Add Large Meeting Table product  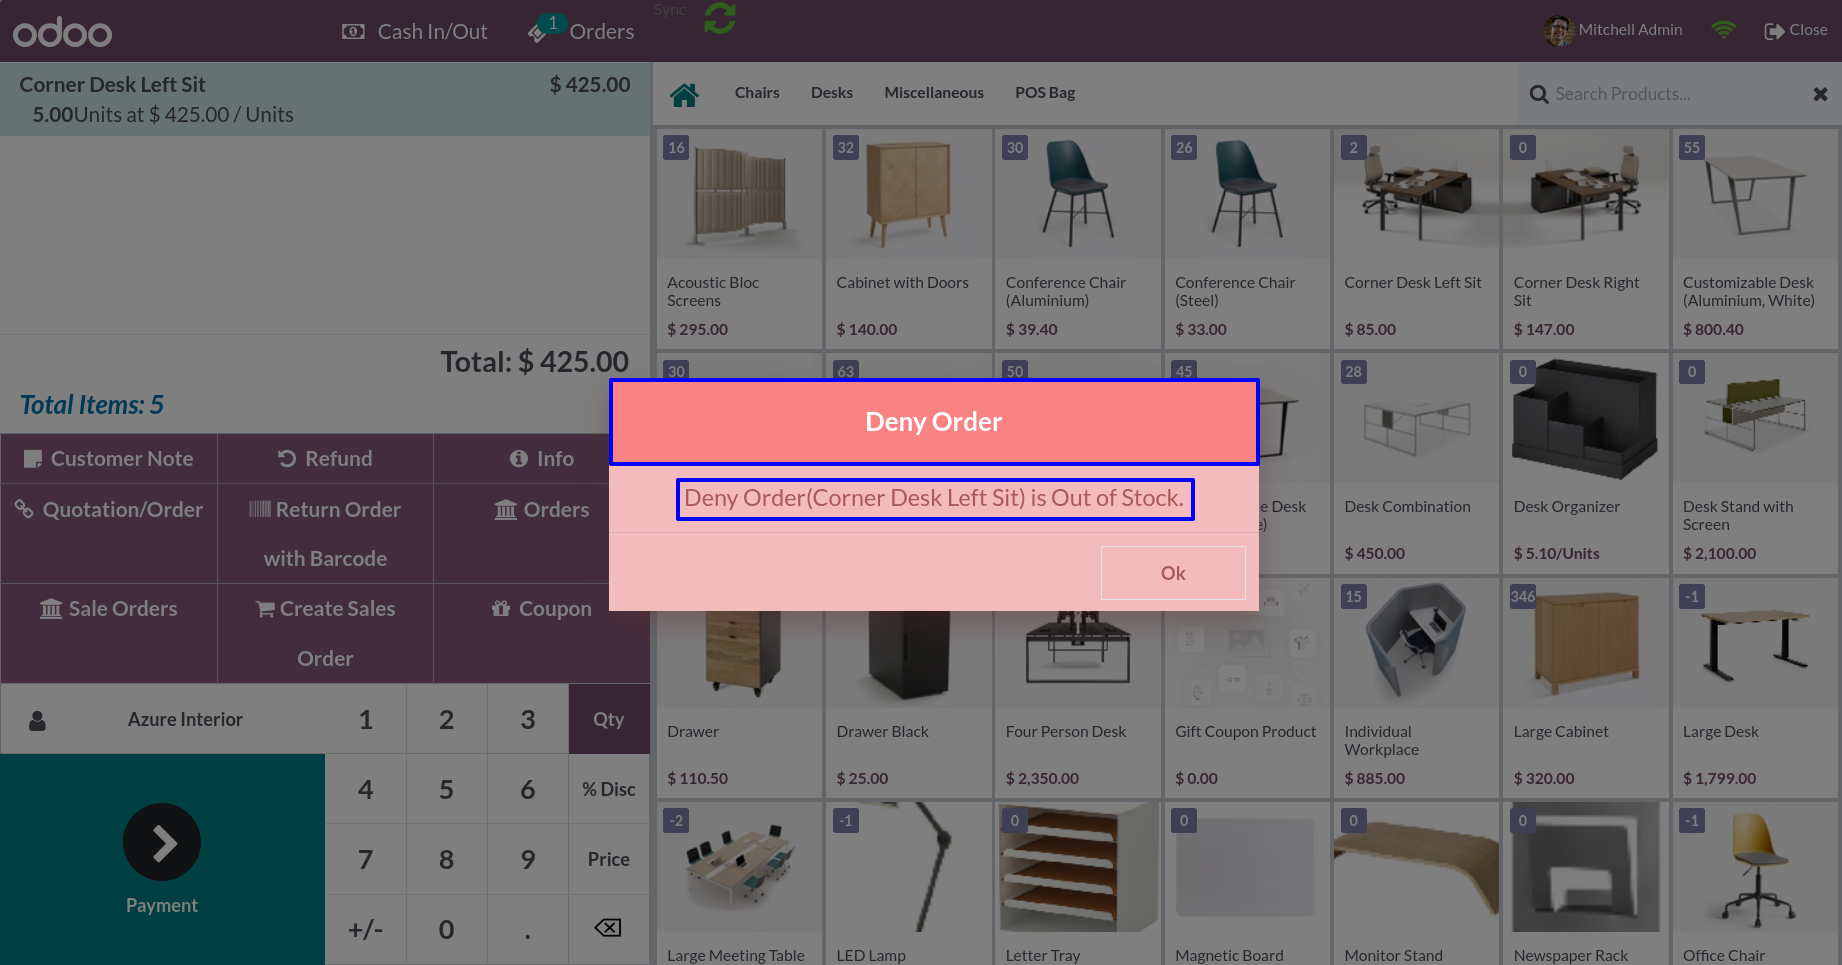pyautogui.click(x=739, y=884)
